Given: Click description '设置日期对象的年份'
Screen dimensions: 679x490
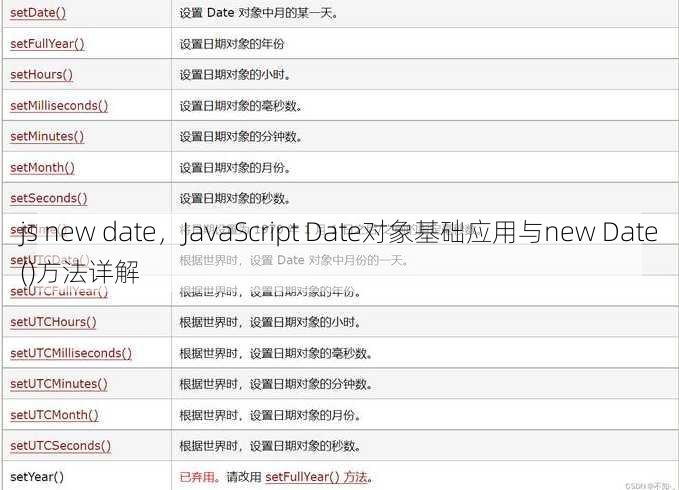Looking at the screenshot, I should [x=232, y=44].
